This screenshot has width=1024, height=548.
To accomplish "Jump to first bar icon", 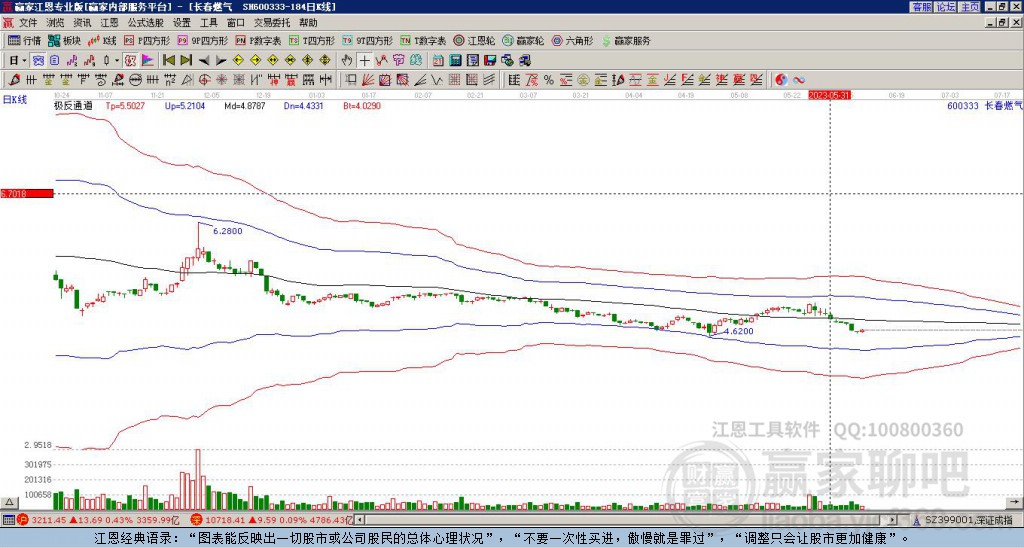I will 168,60.
